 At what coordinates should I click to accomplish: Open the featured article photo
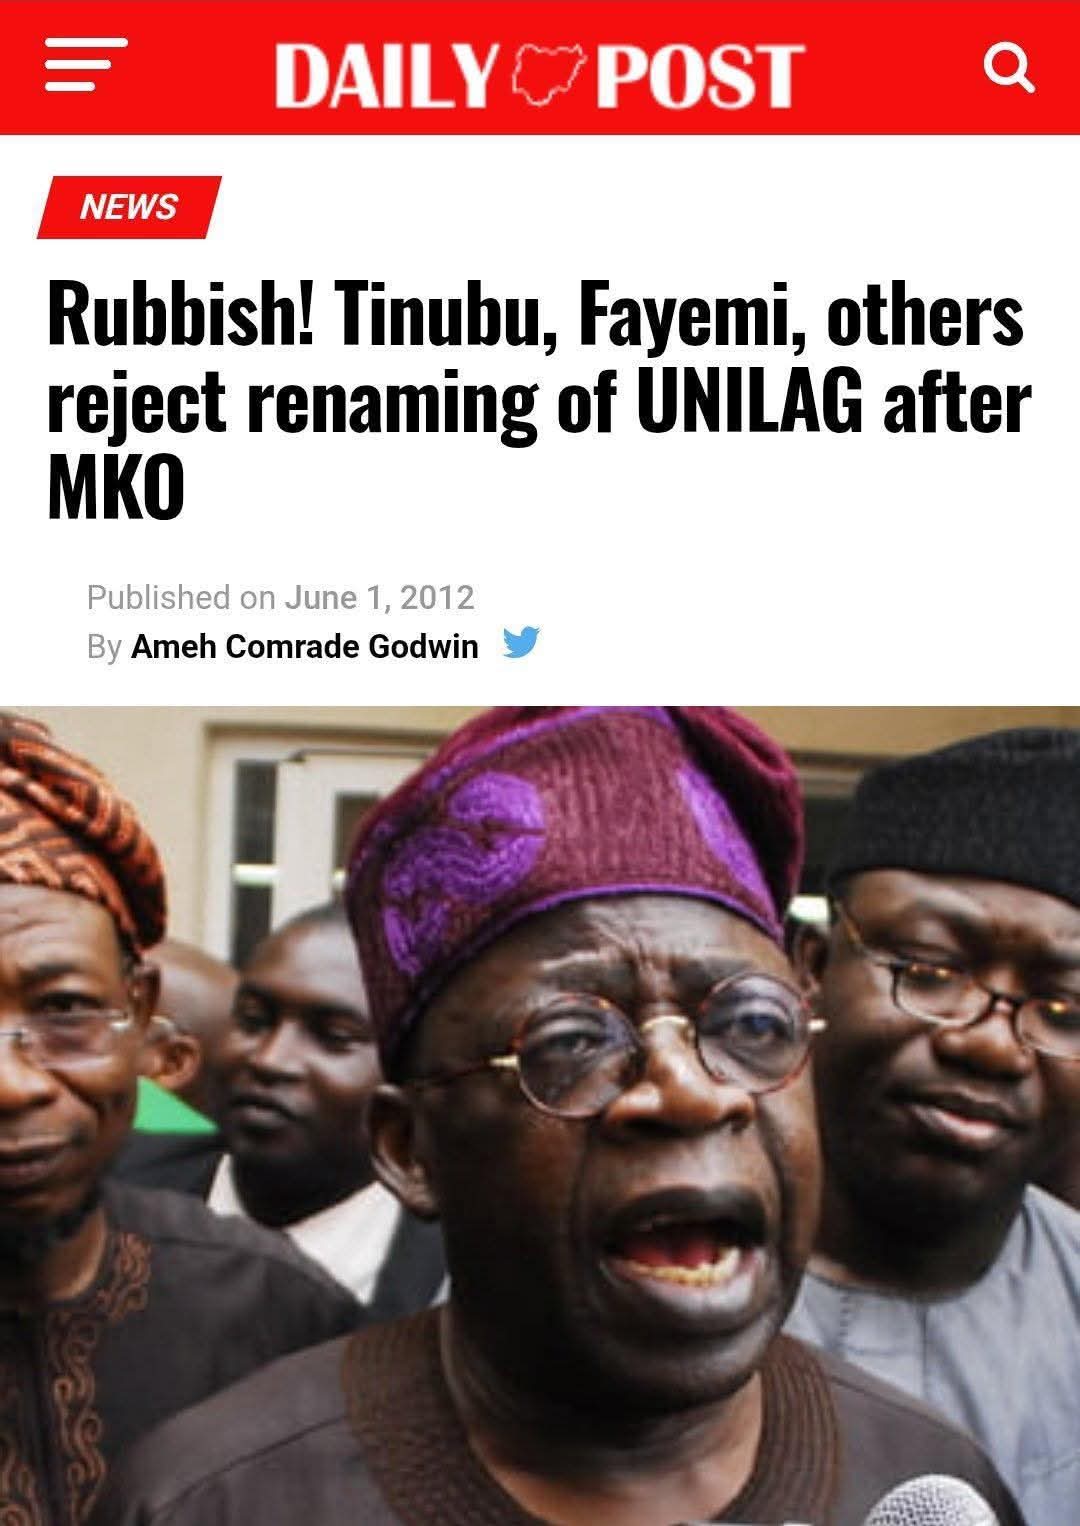pos(540,1115)
